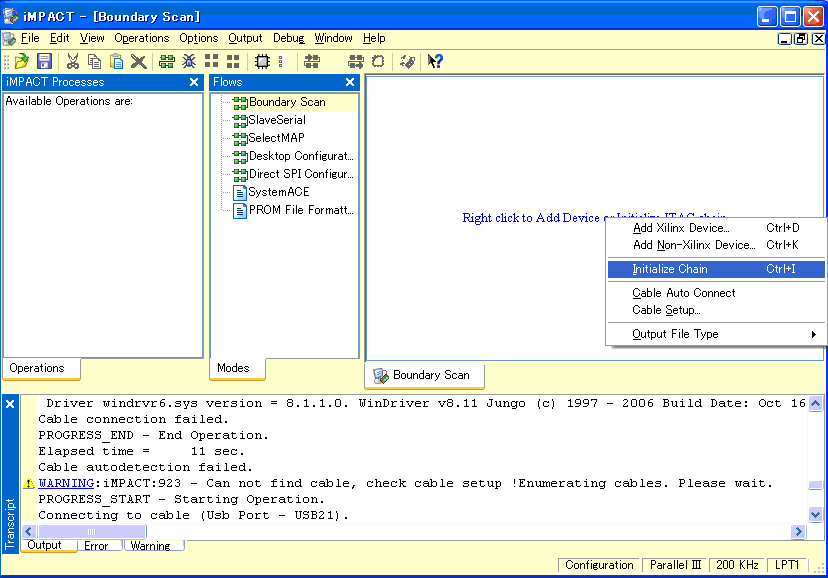Image resolution: width=828 pixels, height=578 pixels.
Task: Open the View menu
Action: click(92, 39)
